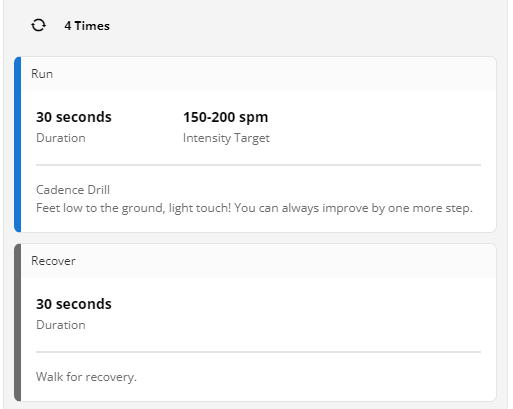This screenshot has width=513, height=409.
Task: Select the 150-200 spm intensity target
Action: pyautogui.click(x=226, y=117)
